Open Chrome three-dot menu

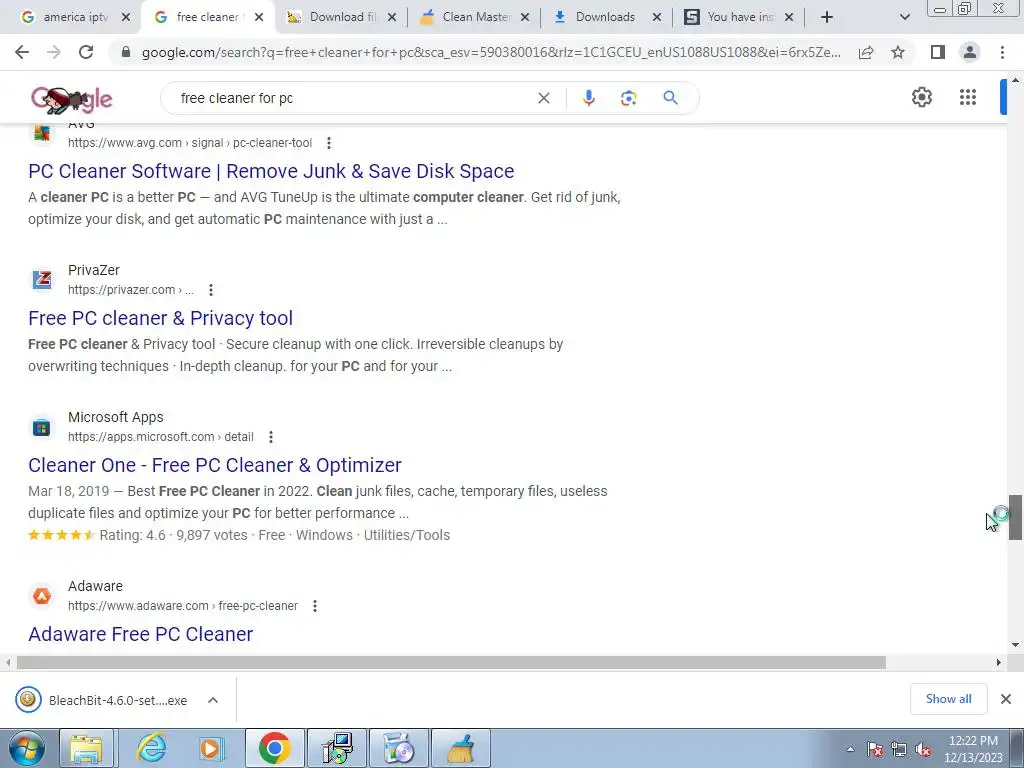point(1002,52)
